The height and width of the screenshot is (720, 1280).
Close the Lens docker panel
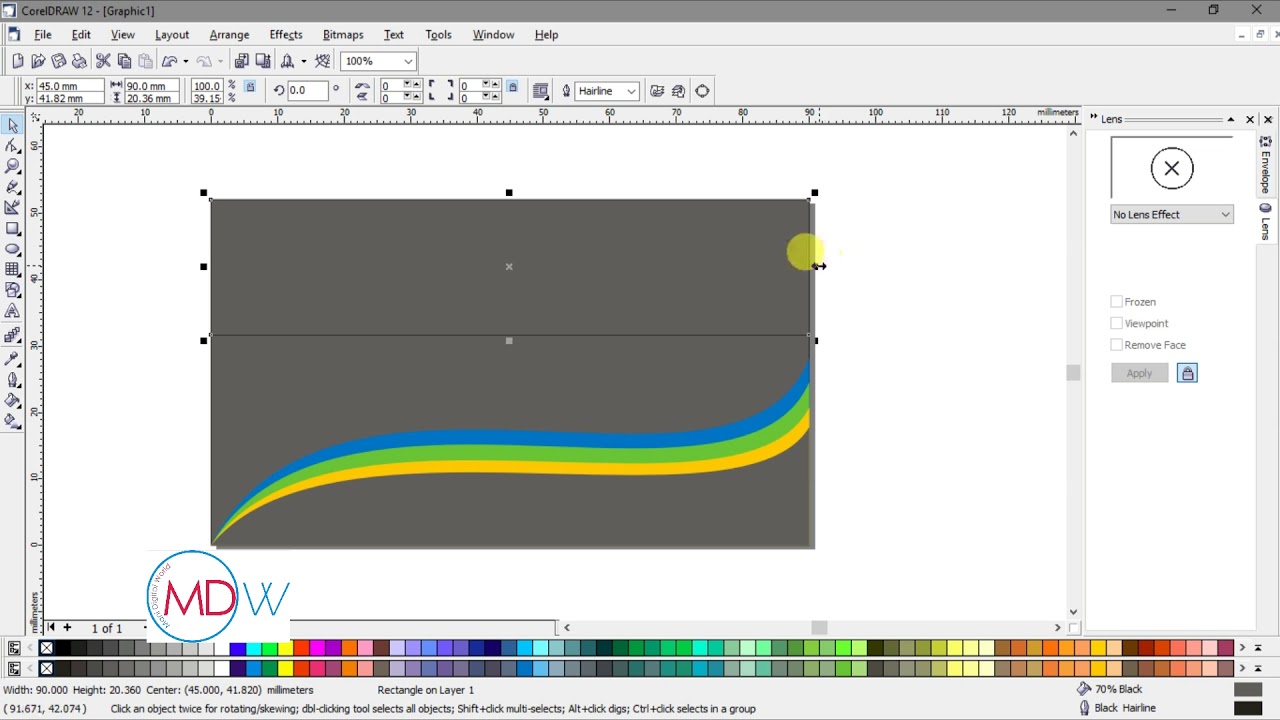pyautogui.click(x=1250, y=119)
